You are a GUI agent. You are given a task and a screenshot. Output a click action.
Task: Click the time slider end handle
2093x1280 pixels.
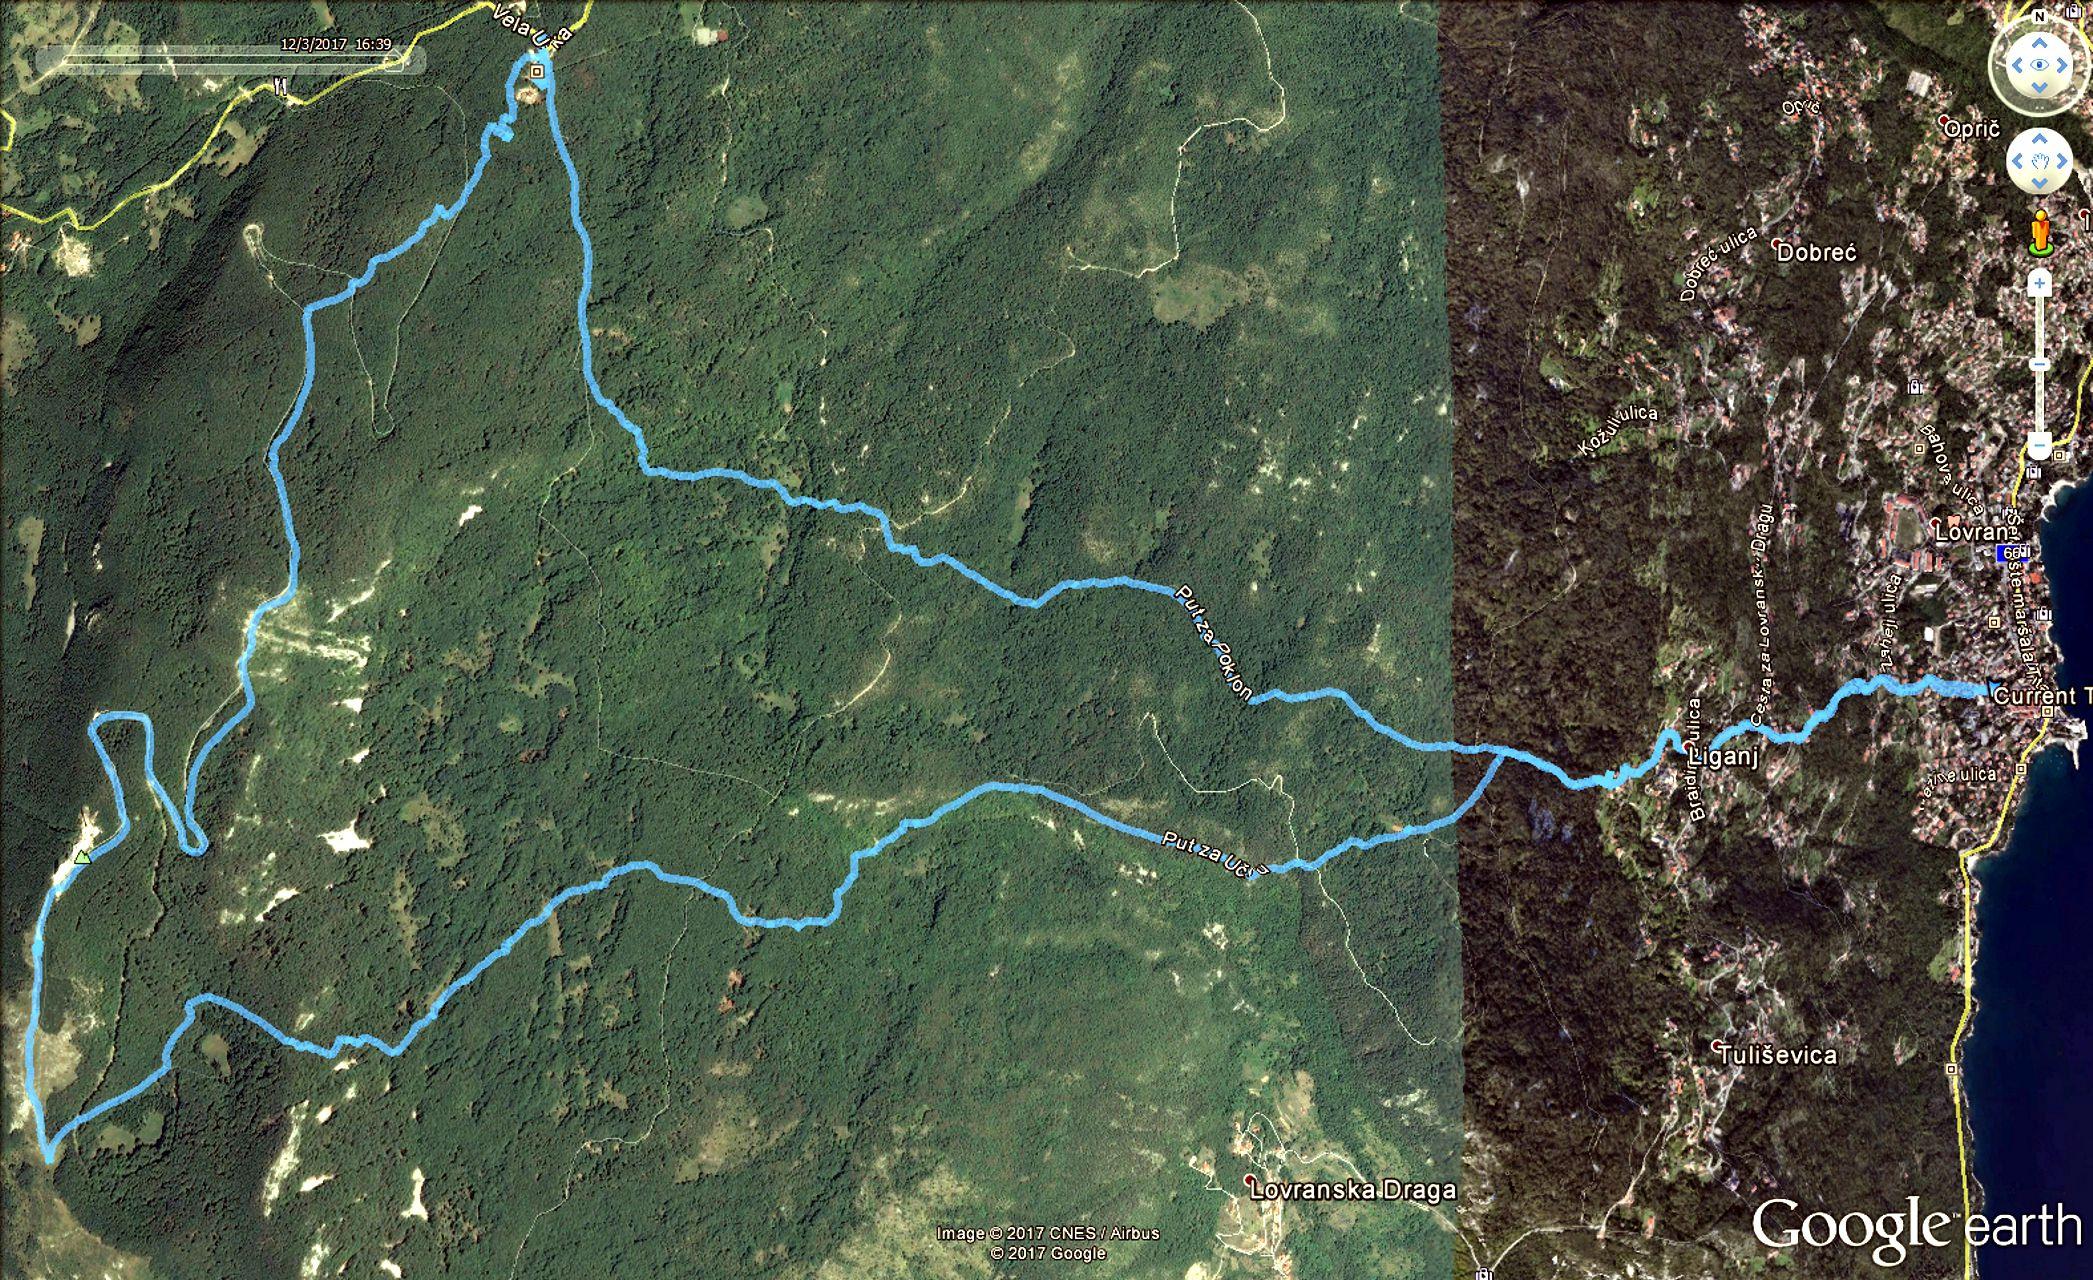tap(393, 61)
